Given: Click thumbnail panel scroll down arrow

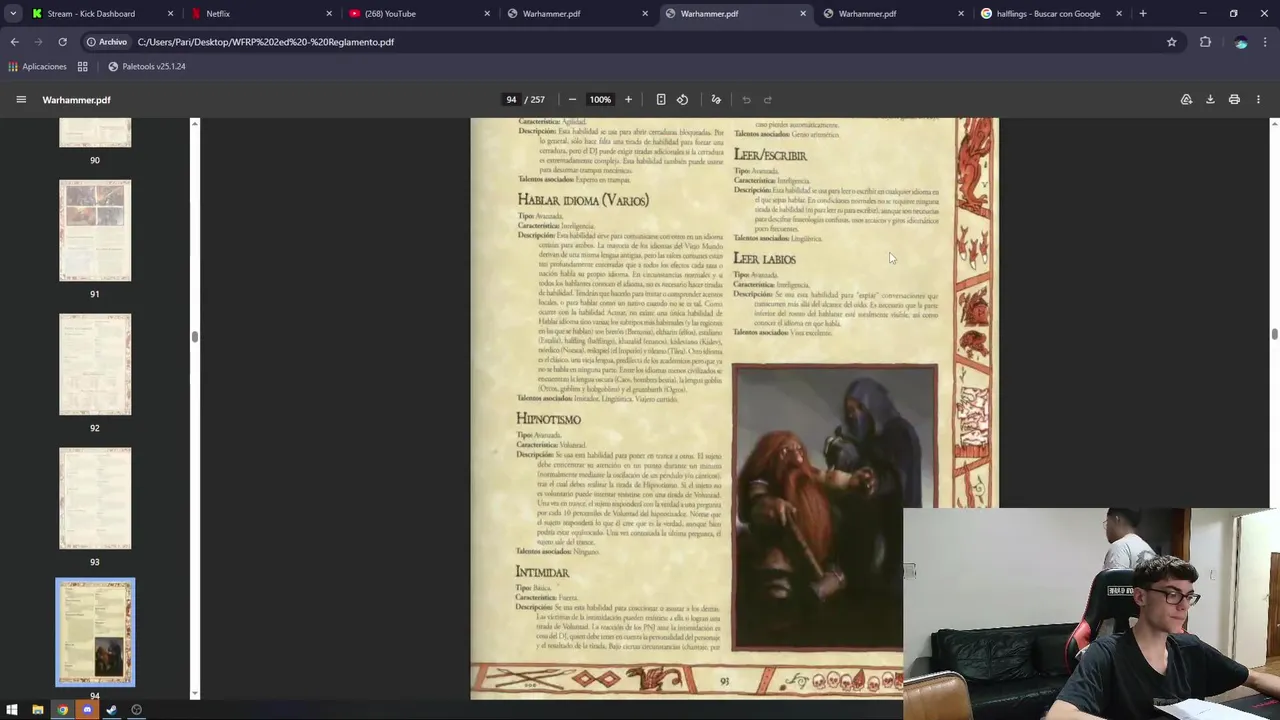Looking at the screenshot, I should [194, 694].
